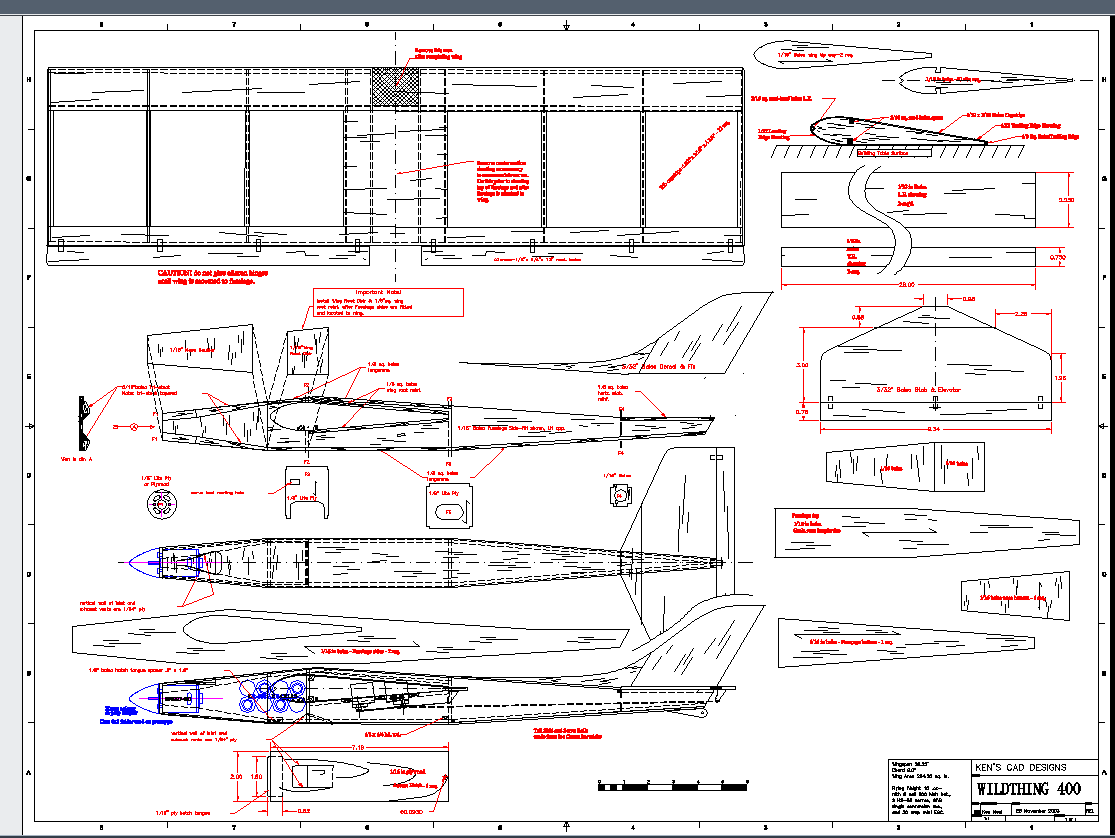The height and width of the screenshot is (838, 1115).
Task: Select the KEN'S CAD DESIGNS label
Action: (x=1020, y=767)
